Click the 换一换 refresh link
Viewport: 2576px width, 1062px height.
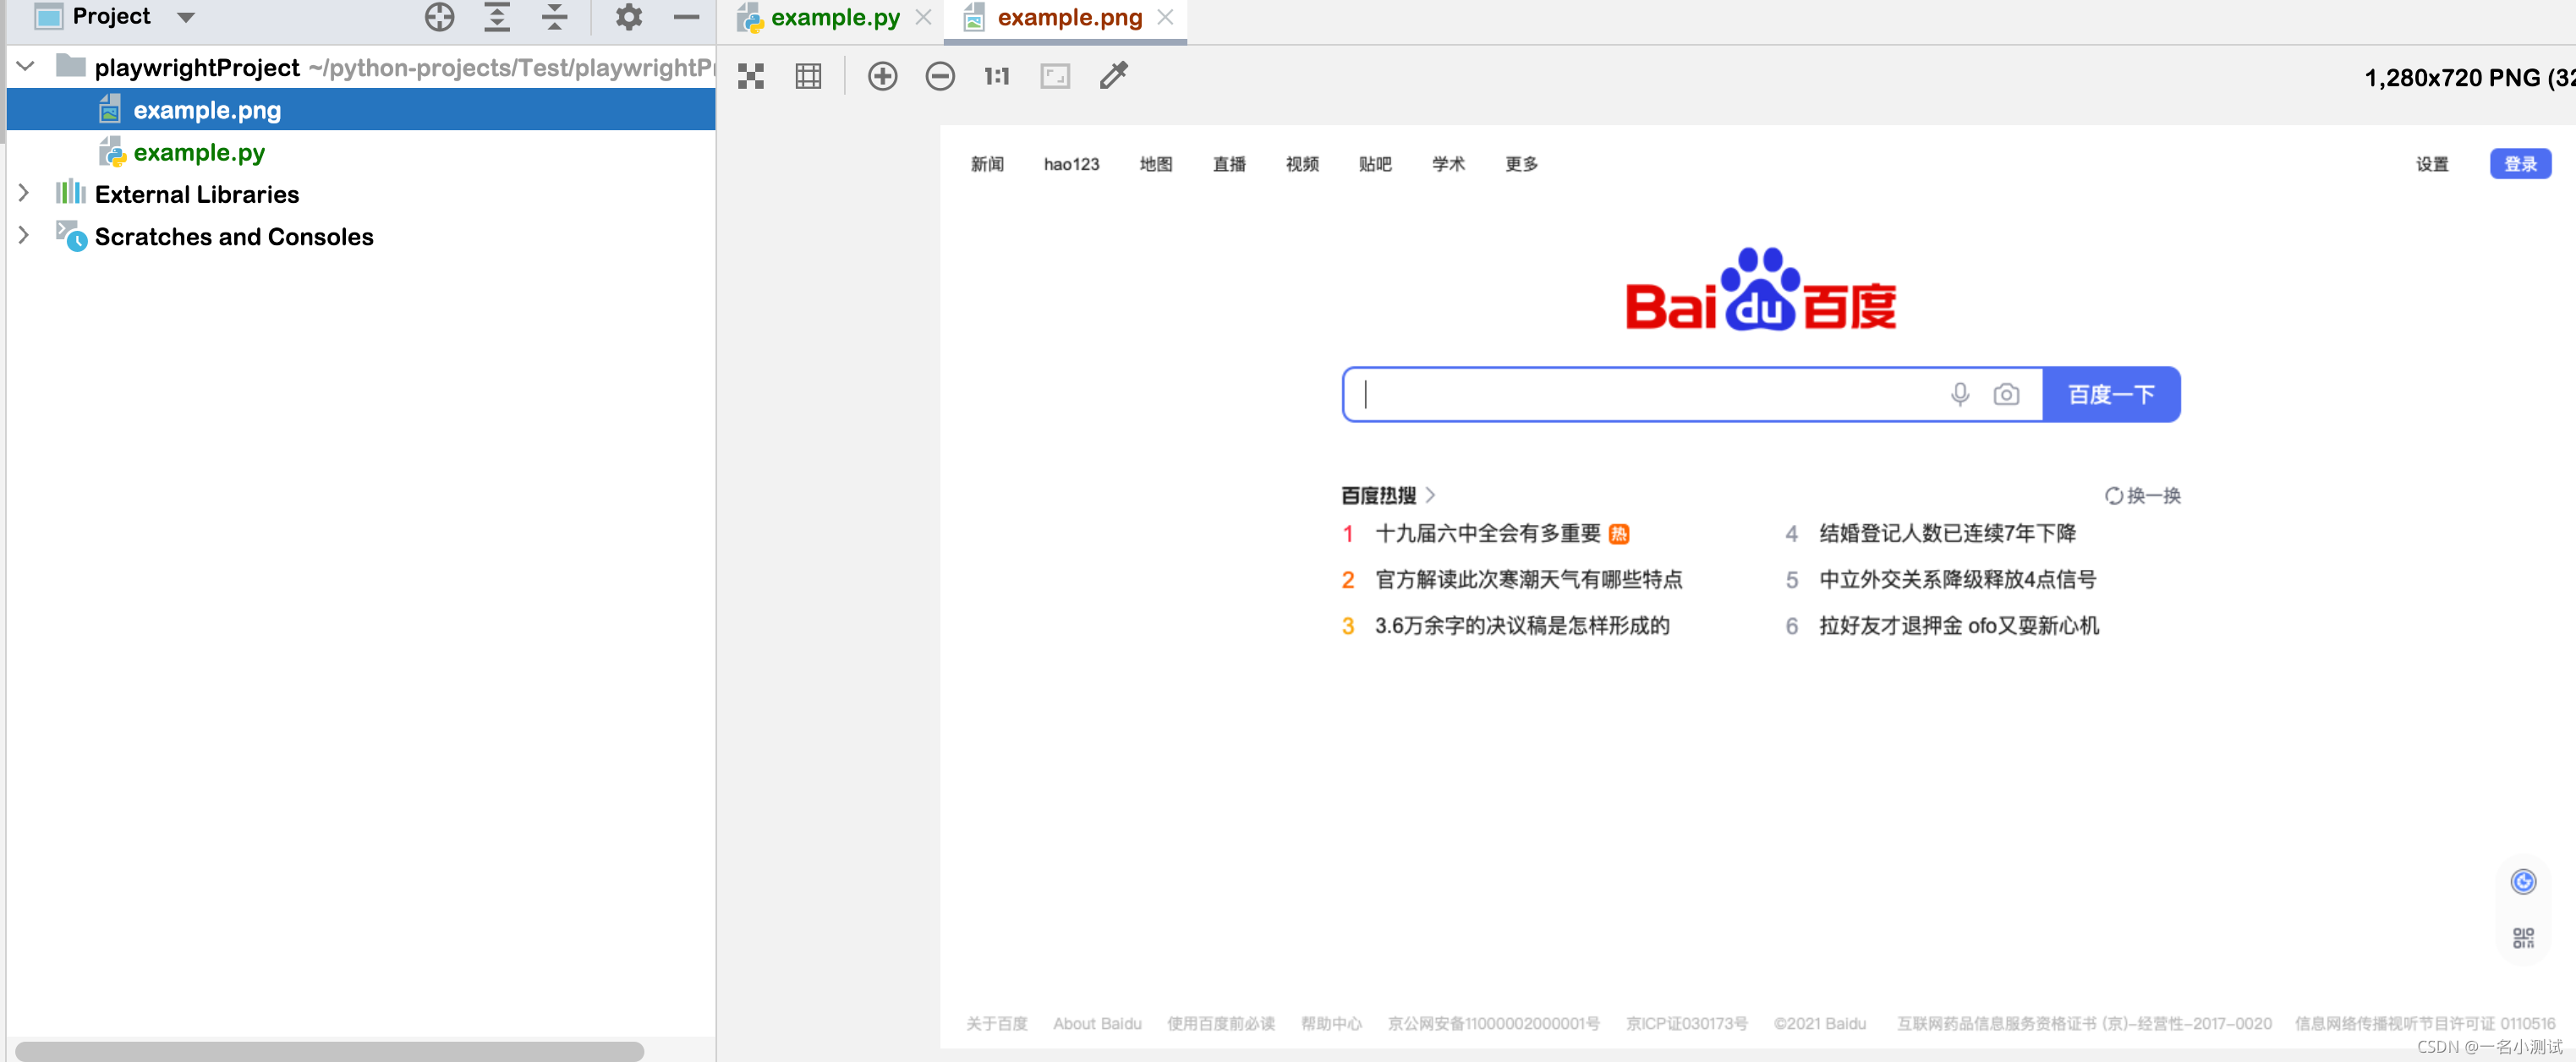2143,495
